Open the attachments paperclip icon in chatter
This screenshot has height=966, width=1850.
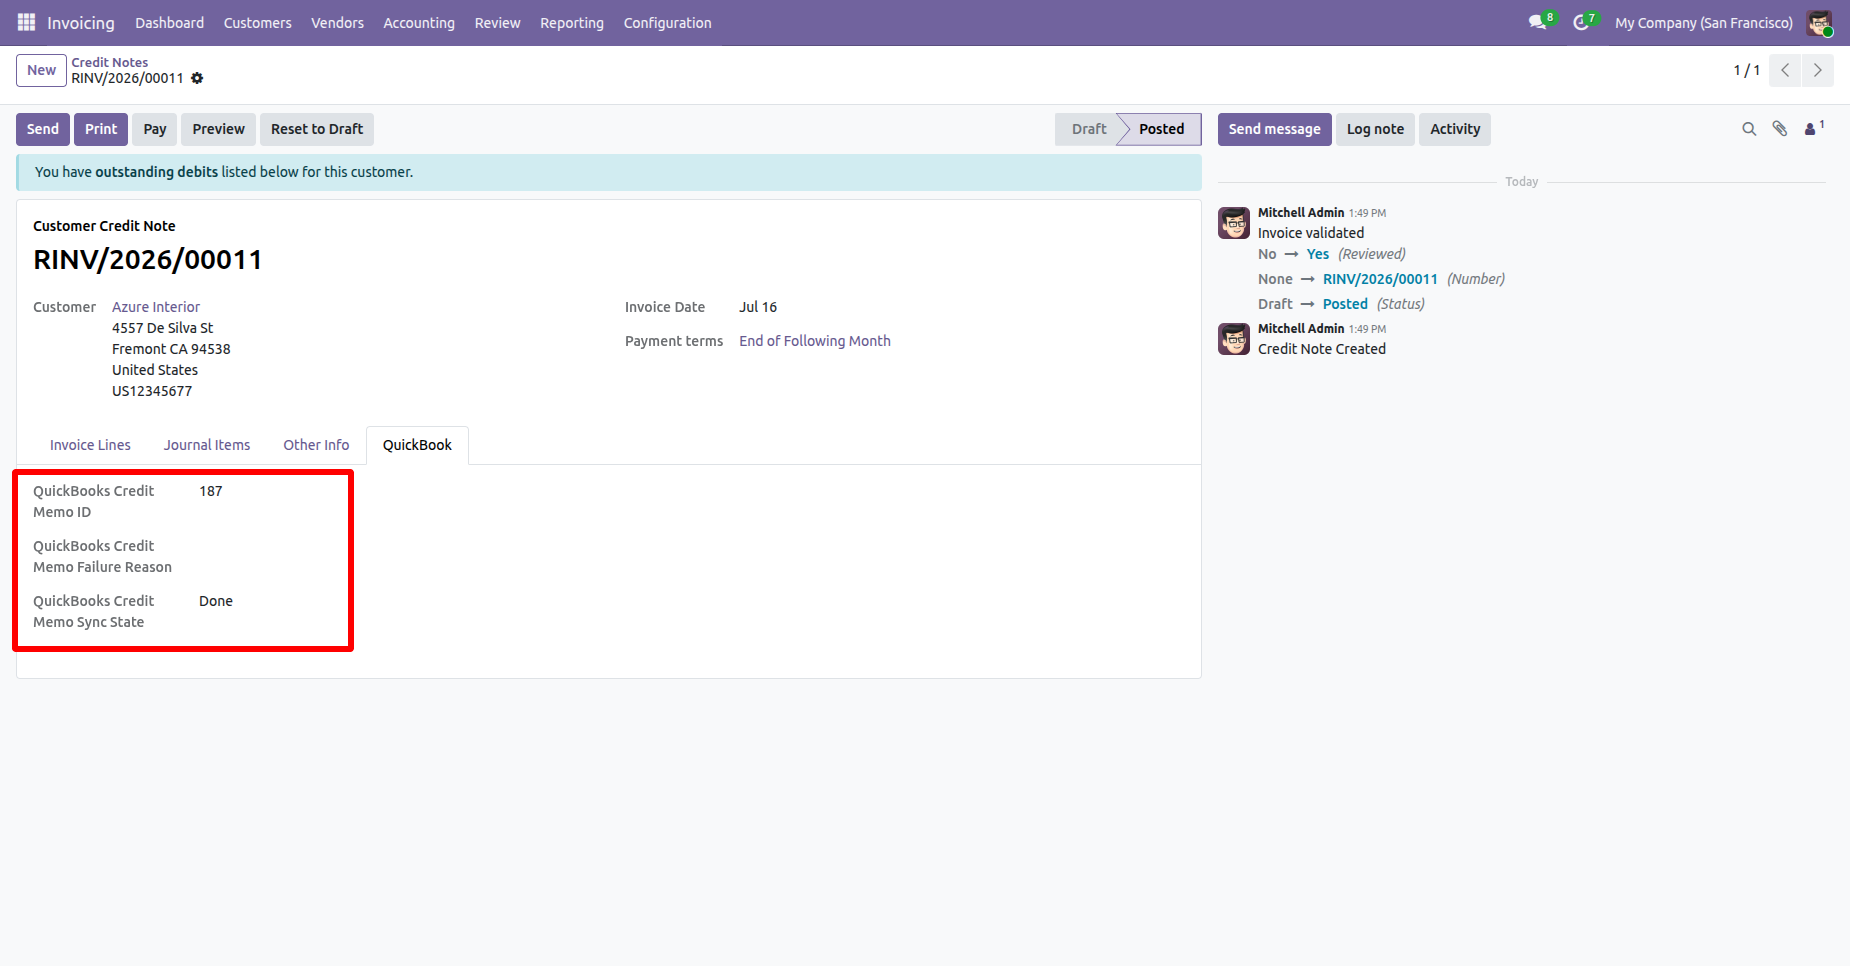click(1780, 129)
